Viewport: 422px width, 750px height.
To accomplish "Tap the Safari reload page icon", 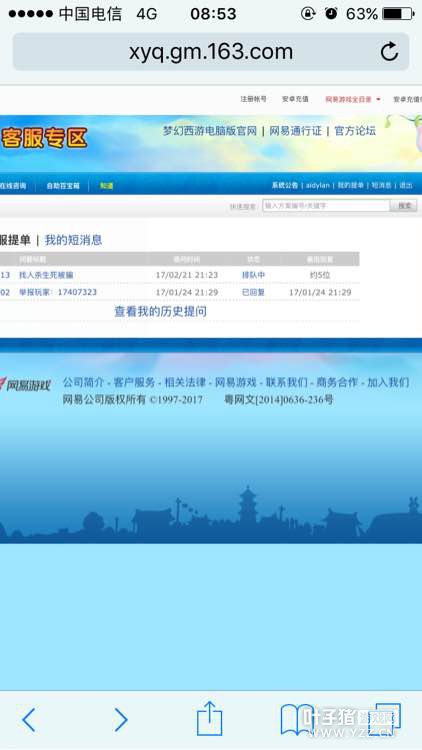I will [389, 51].
